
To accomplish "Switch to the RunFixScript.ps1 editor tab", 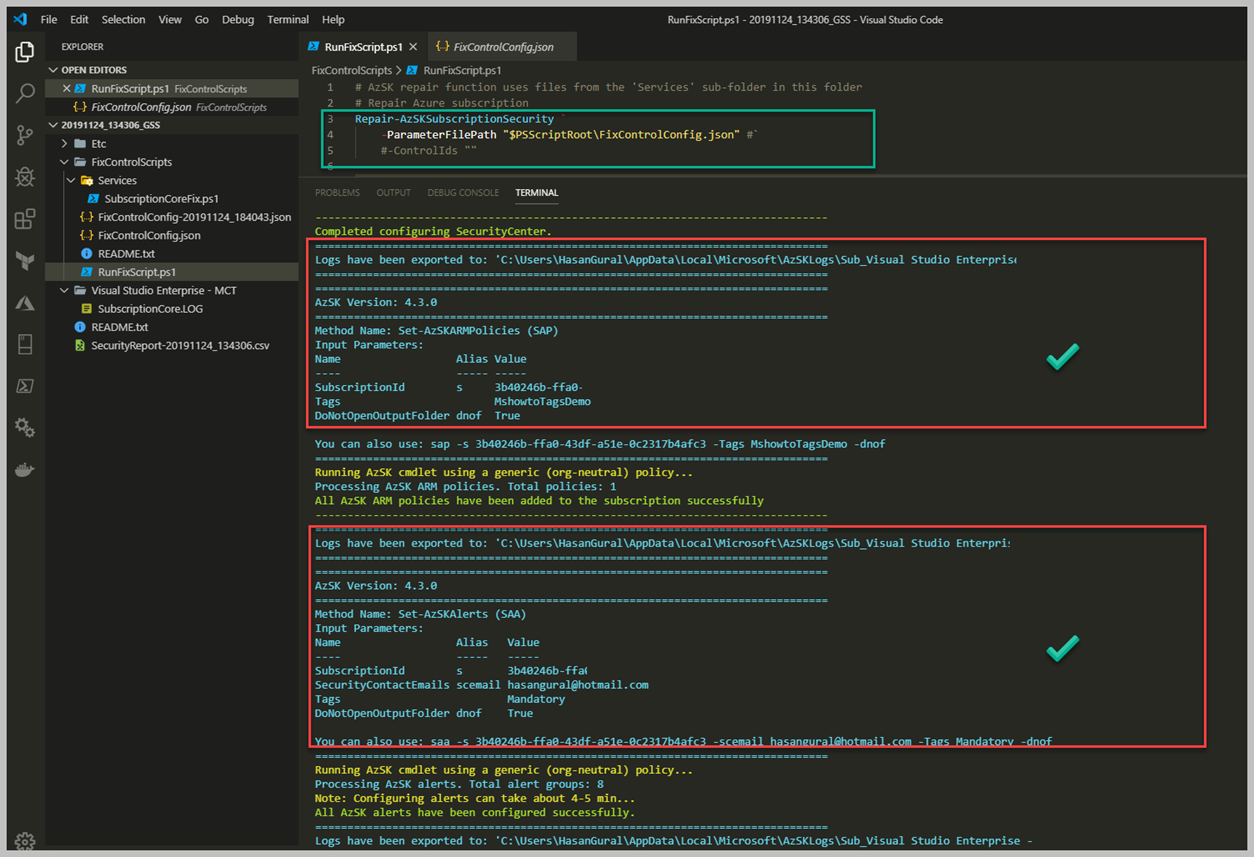I will (363, 47).
